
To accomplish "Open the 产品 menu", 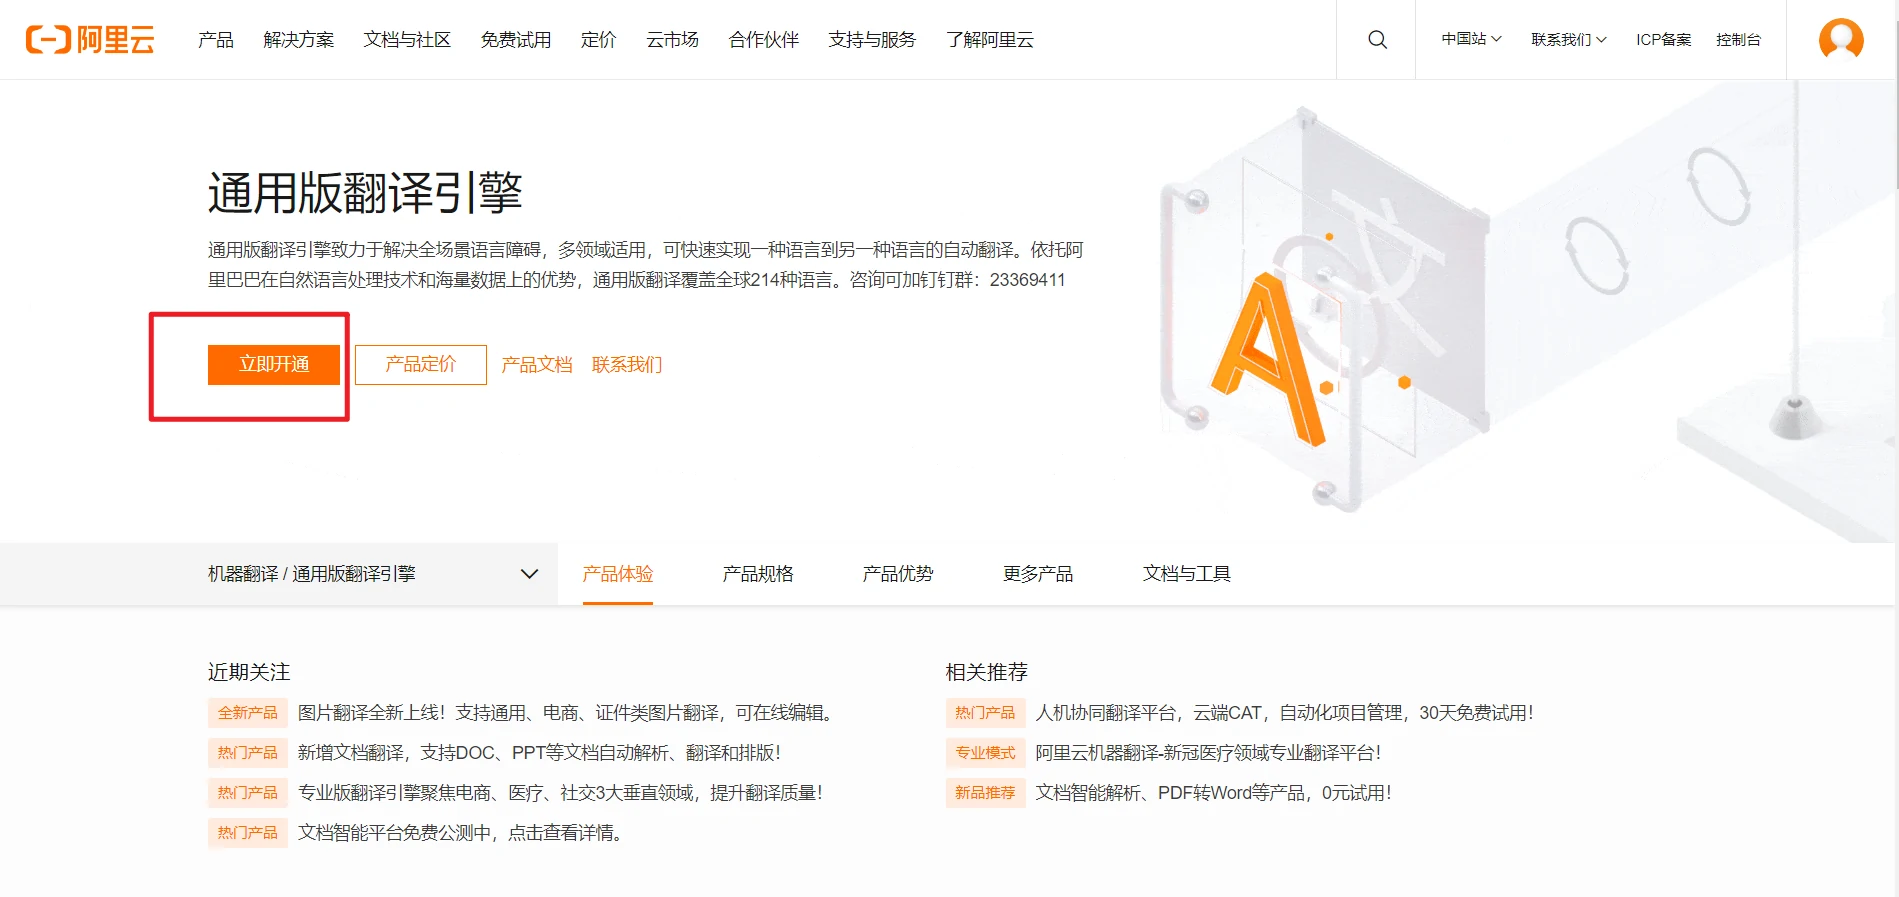I will pos(216,40).
